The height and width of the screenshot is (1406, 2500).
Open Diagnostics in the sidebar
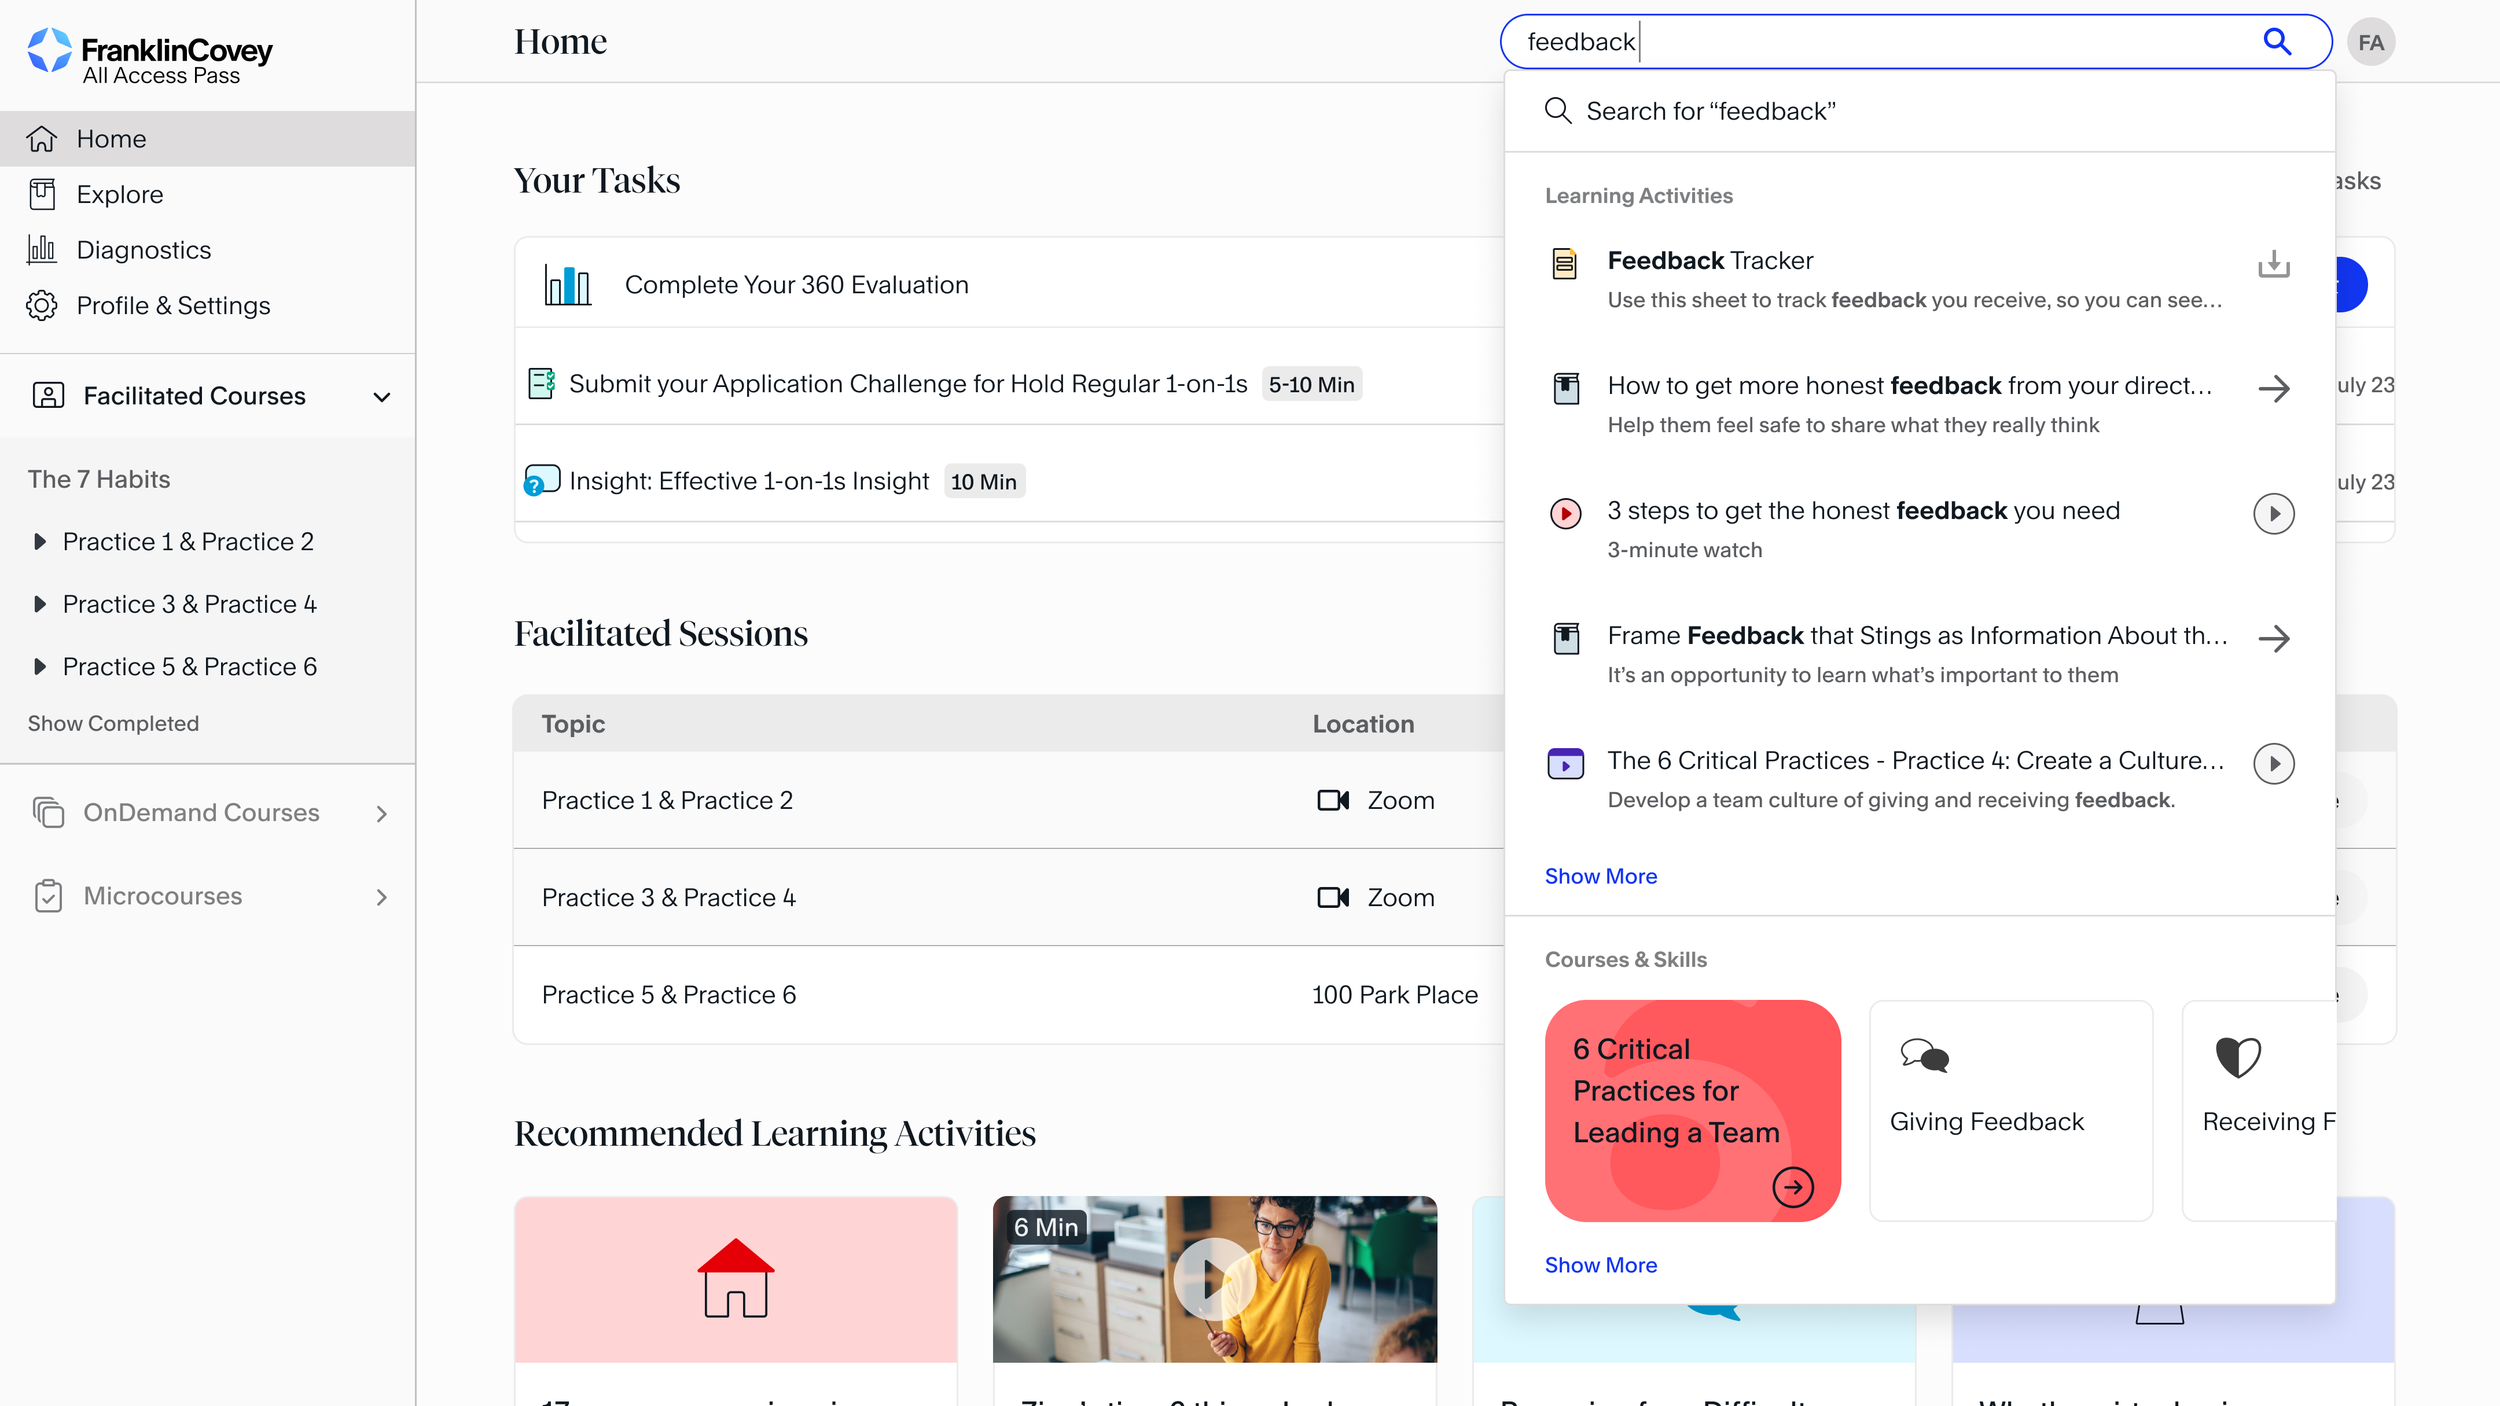tap(207, 249)
